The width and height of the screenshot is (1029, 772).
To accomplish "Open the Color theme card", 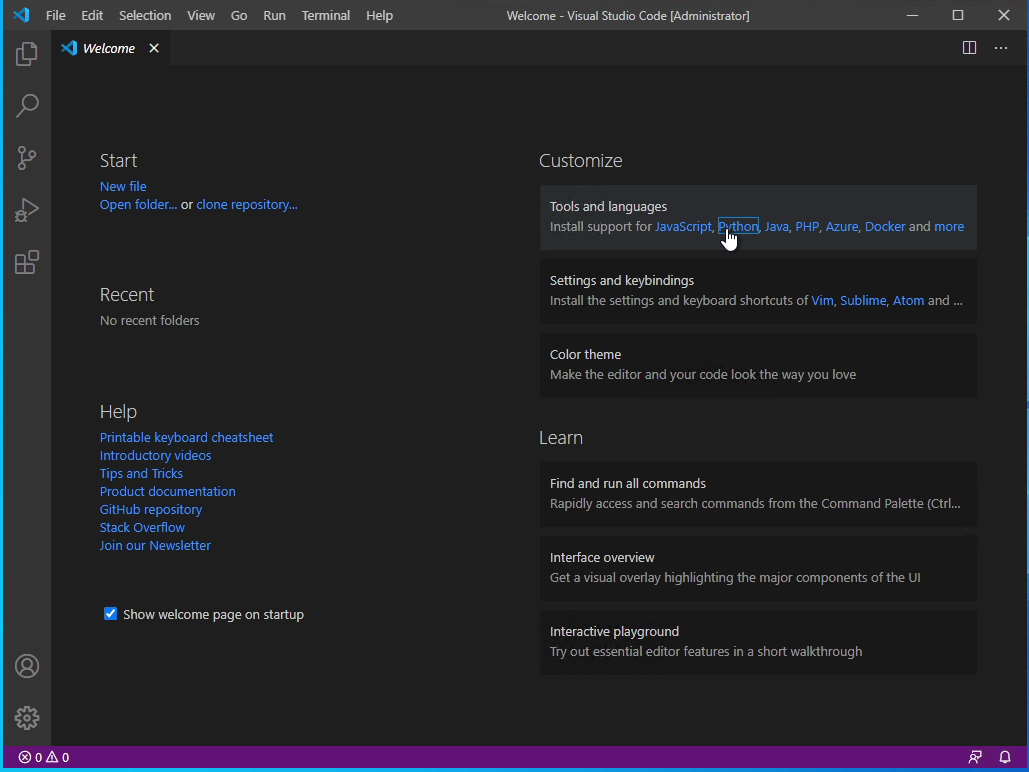I will coord(758,365).
